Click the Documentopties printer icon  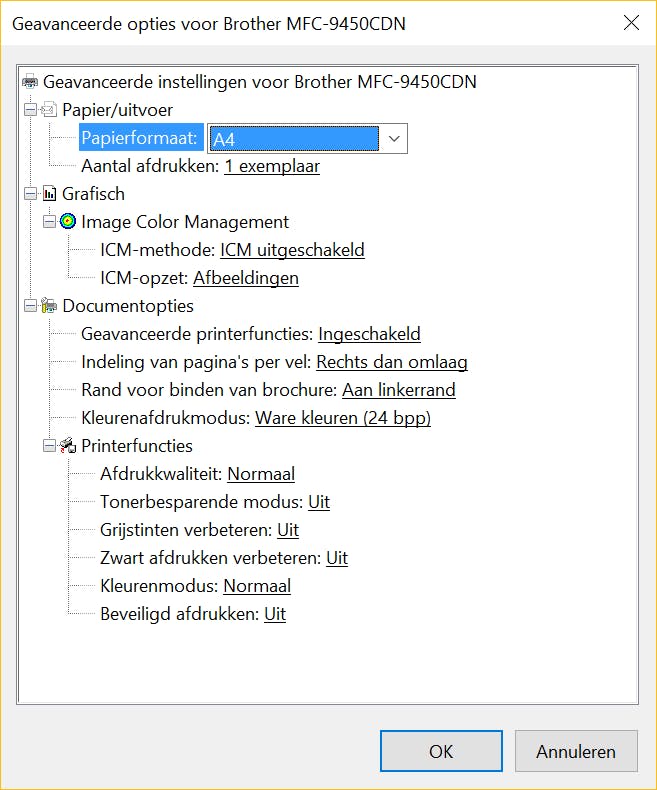pyautogui.click(x=49, y=305)
